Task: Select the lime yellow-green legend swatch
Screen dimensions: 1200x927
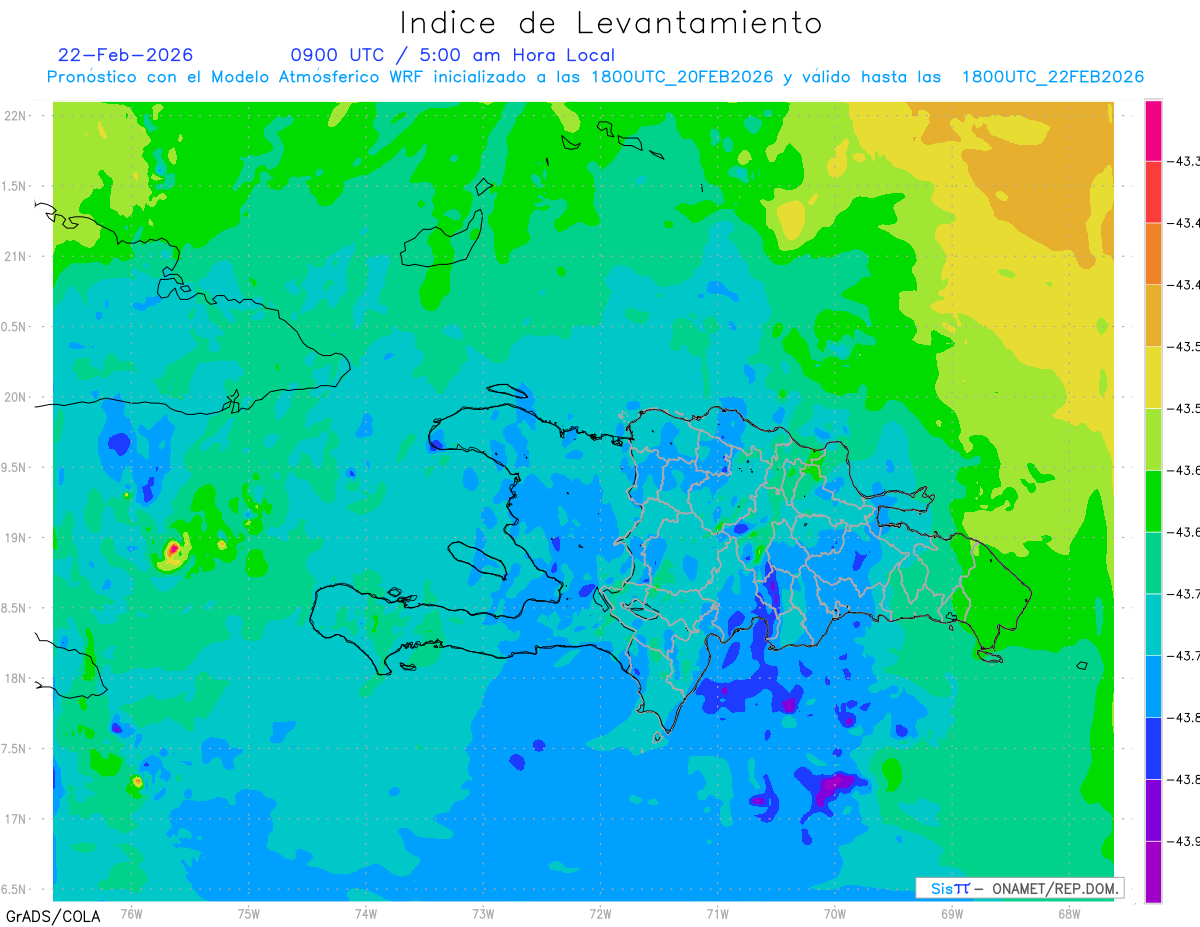Action: pos(1153,439)
